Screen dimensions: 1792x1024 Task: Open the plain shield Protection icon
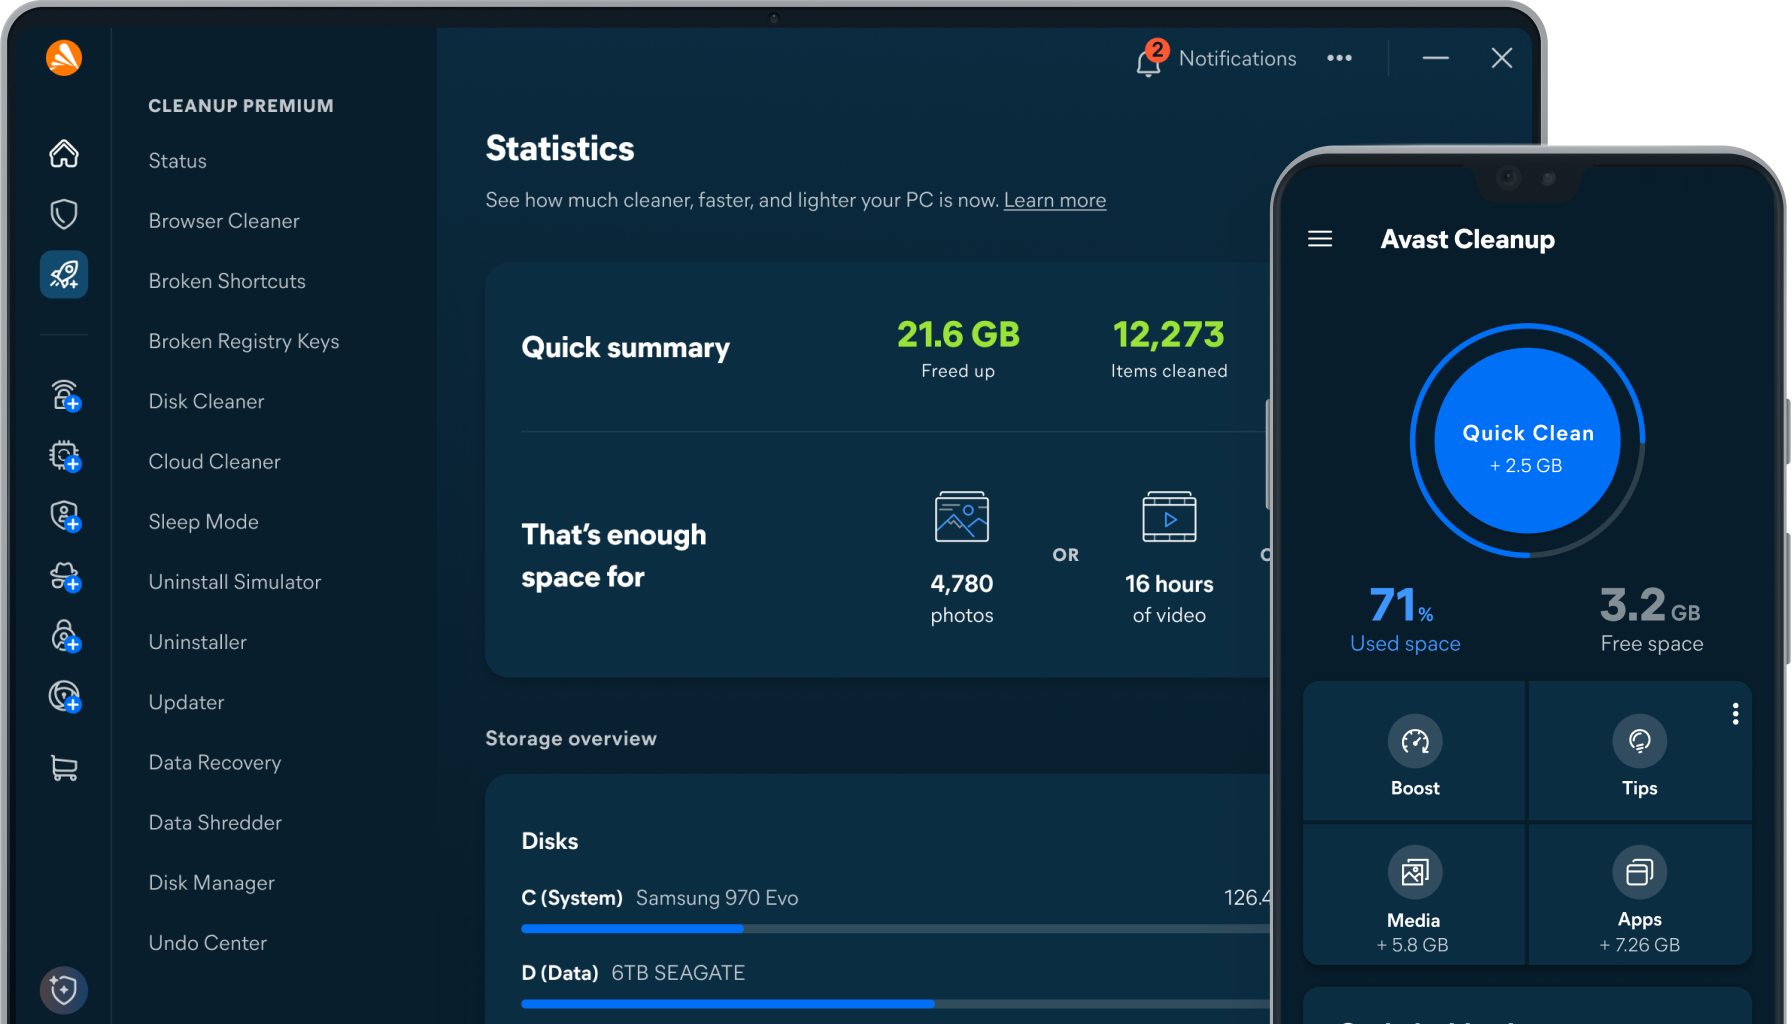[64, 214]
